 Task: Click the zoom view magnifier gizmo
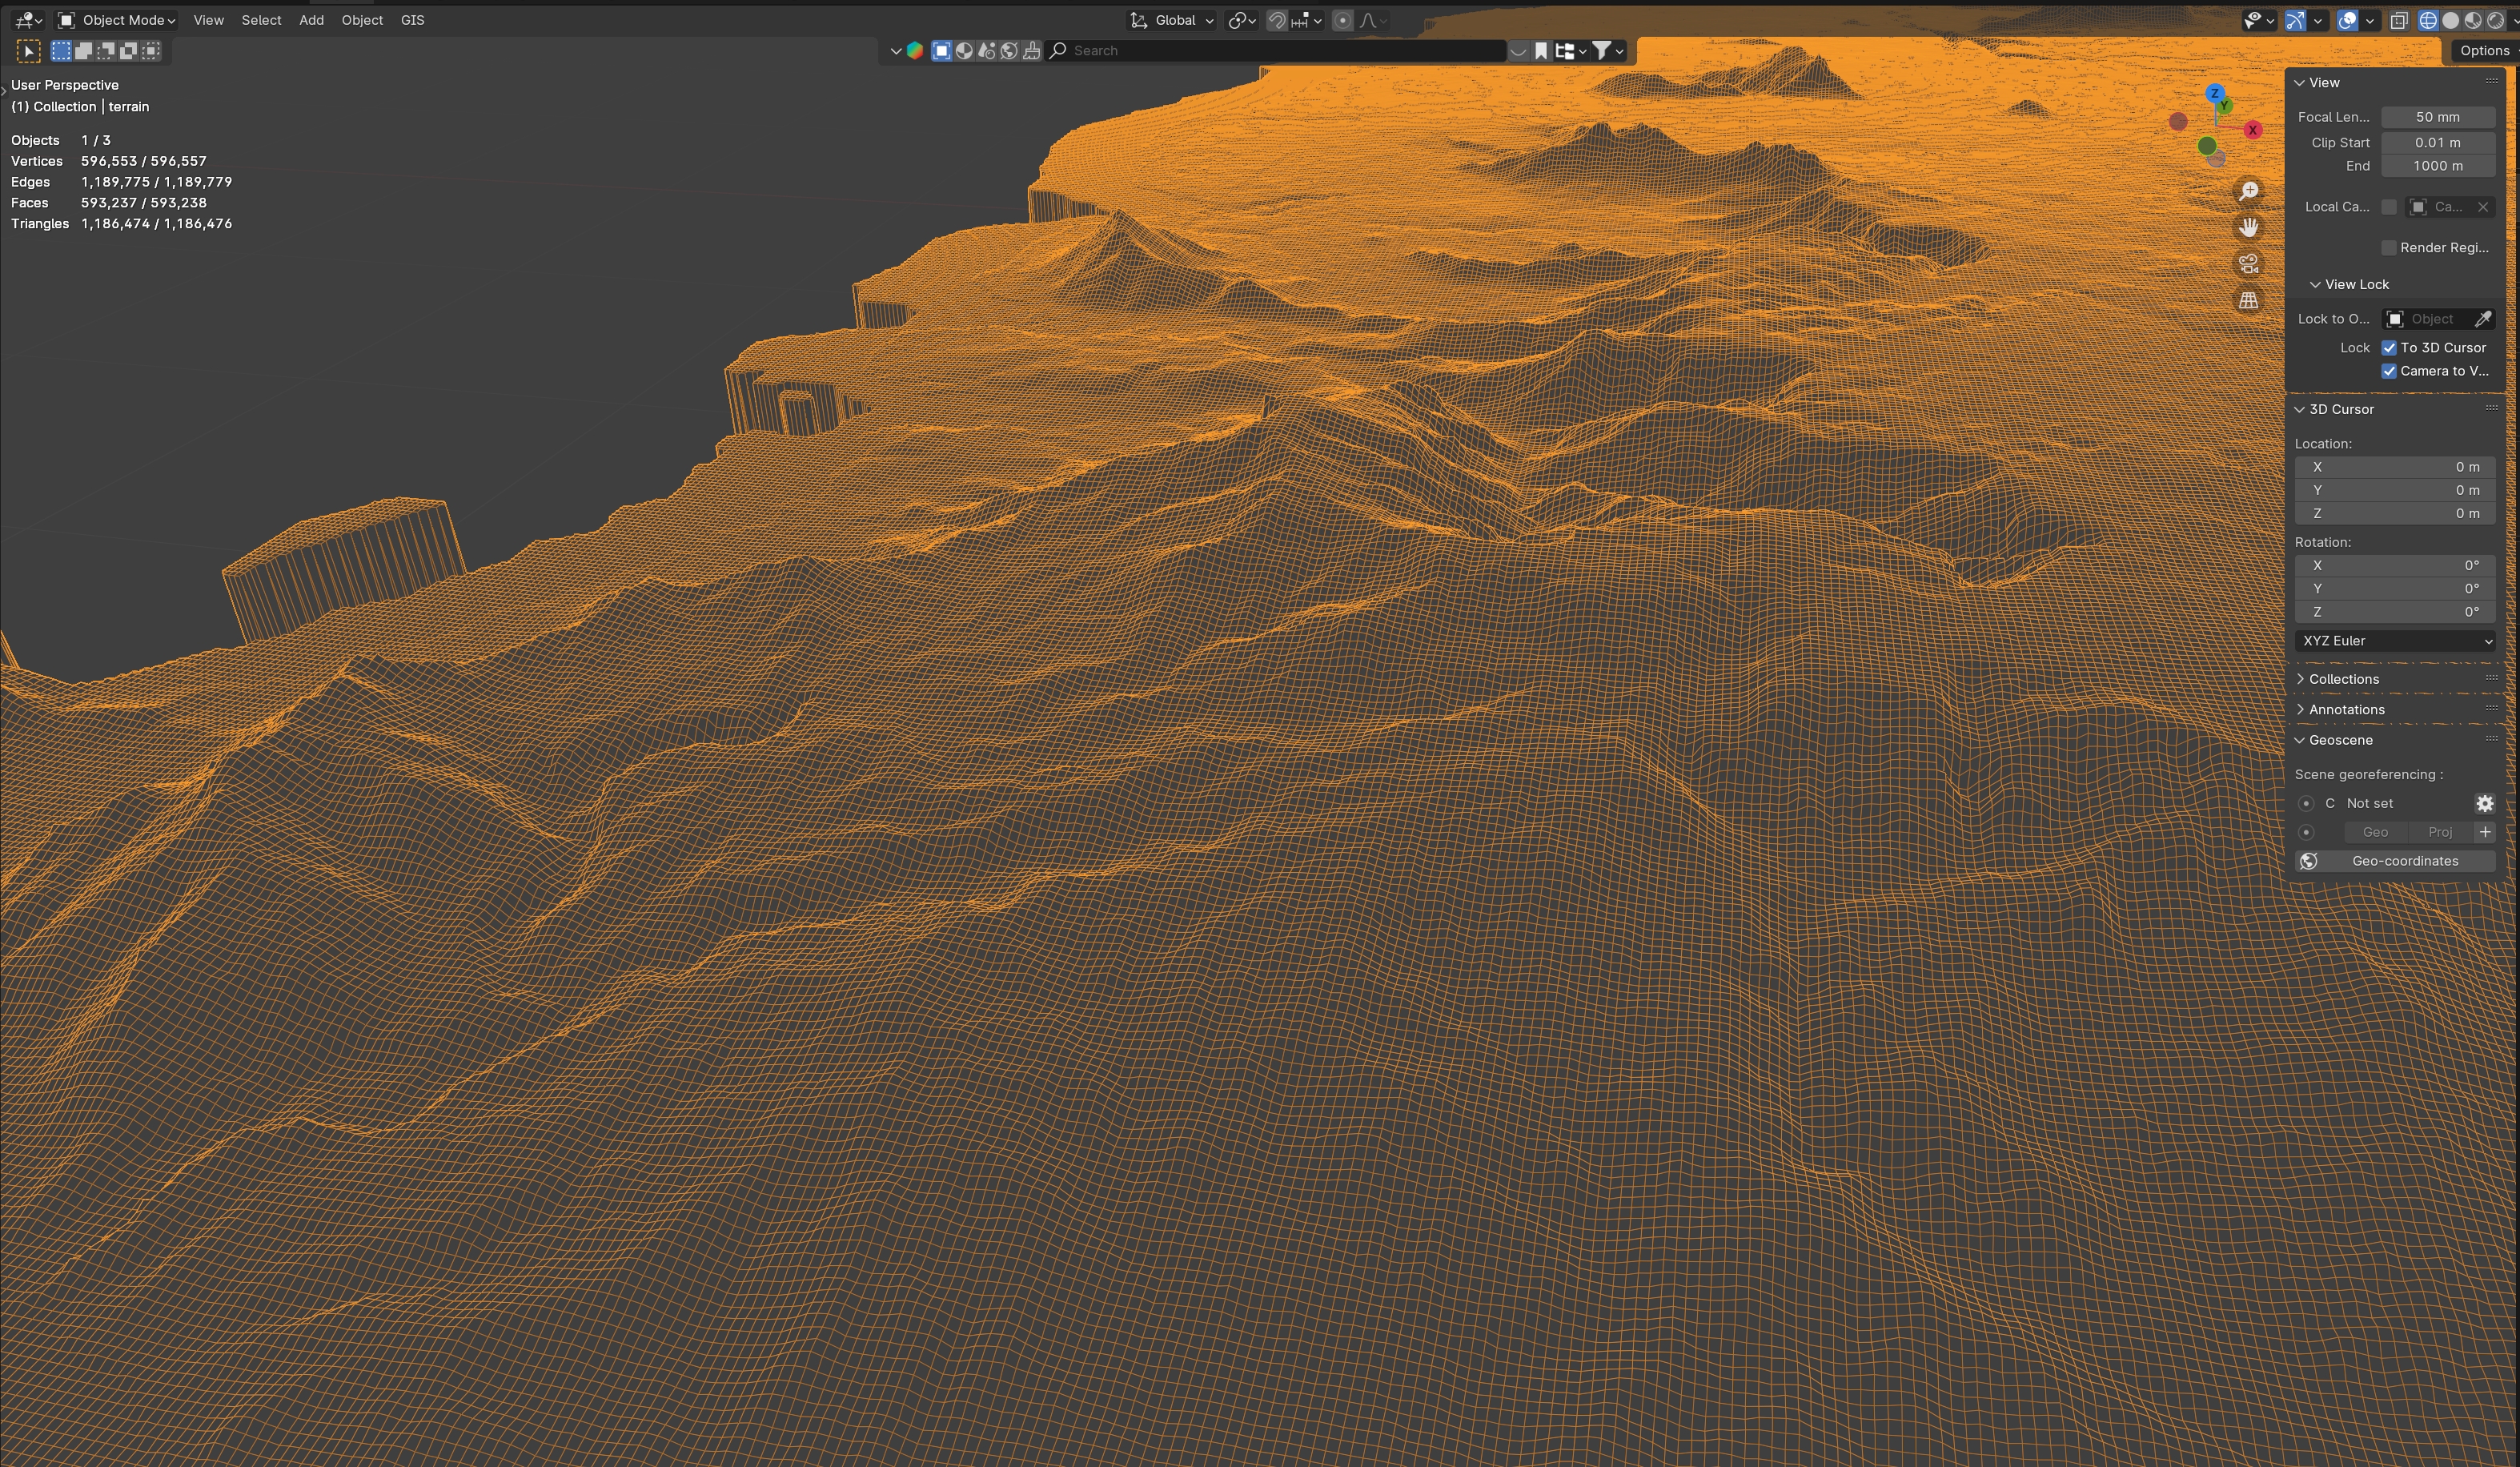click(2248, 191)
